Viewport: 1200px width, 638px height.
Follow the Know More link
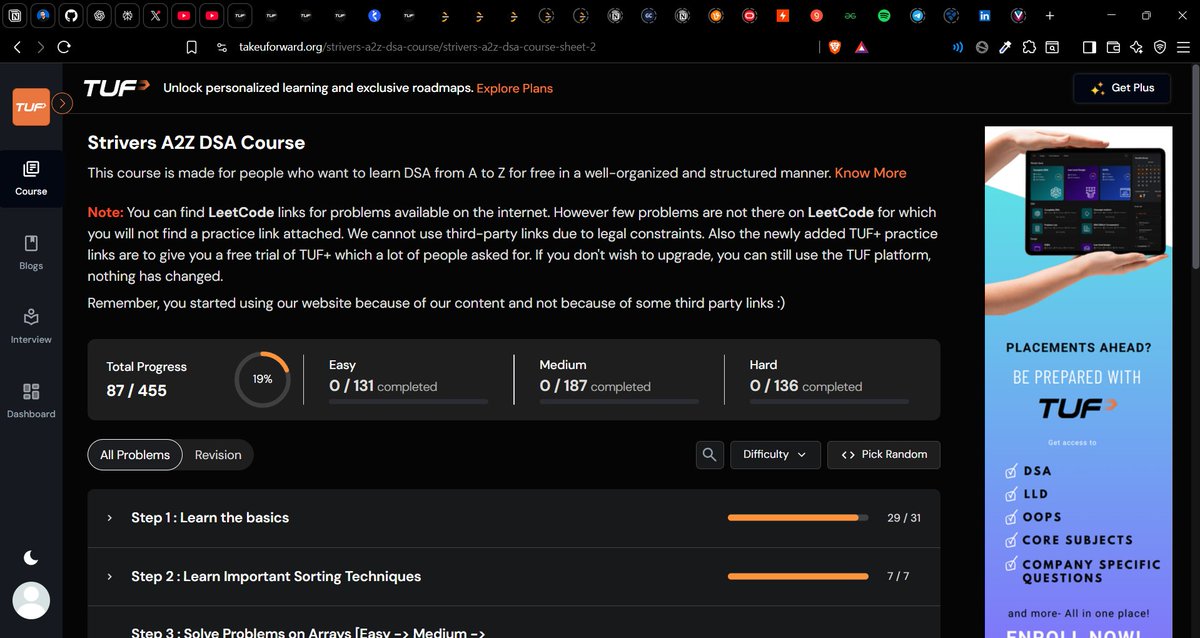point(870,173)
